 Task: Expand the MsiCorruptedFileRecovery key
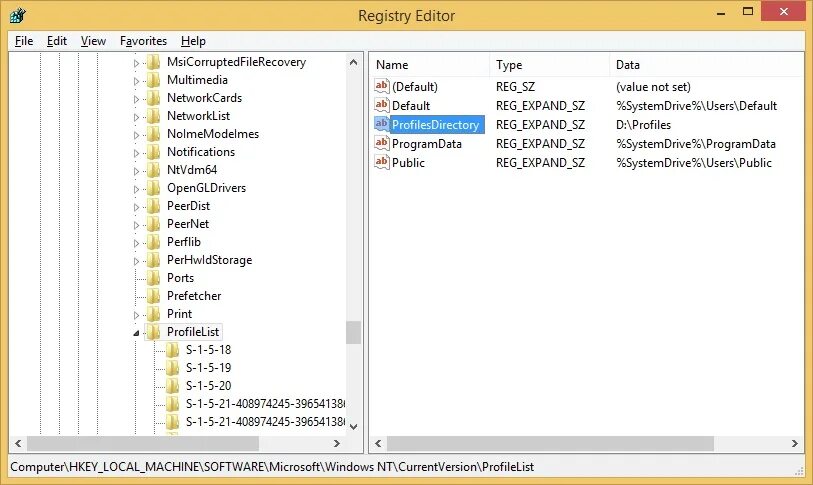136,63
